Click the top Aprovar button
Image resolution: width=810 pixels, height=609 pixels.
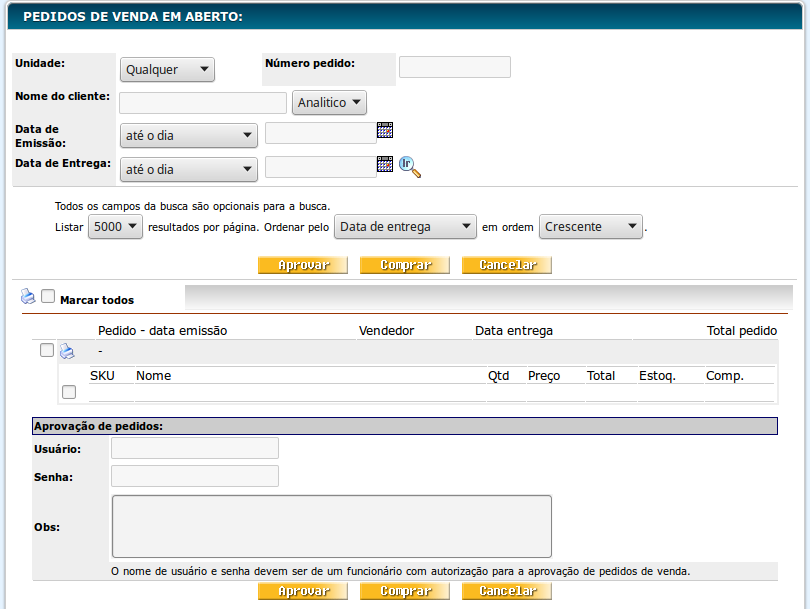pos(302,266)
